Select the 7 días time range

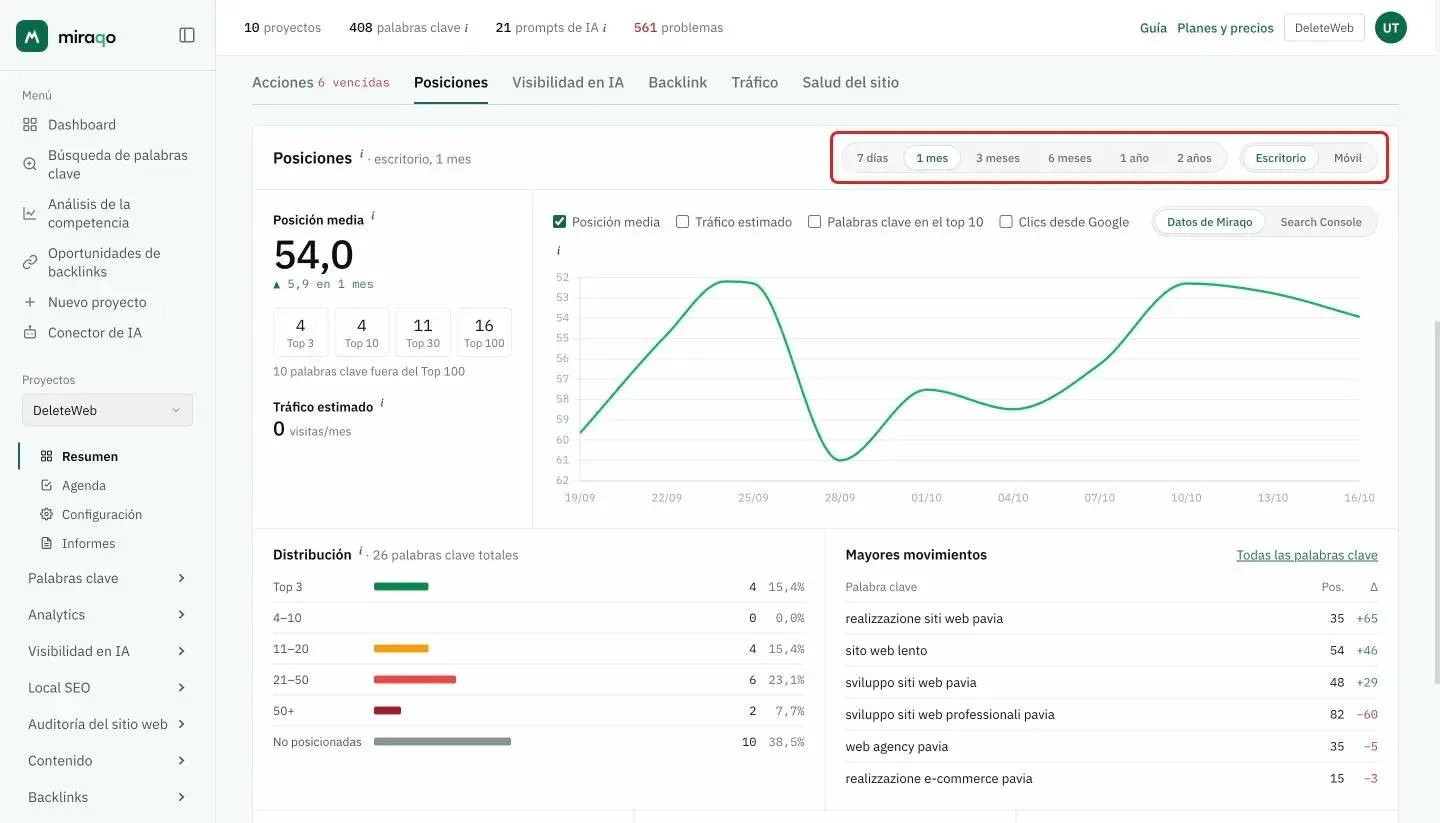[x=872, y=158]
